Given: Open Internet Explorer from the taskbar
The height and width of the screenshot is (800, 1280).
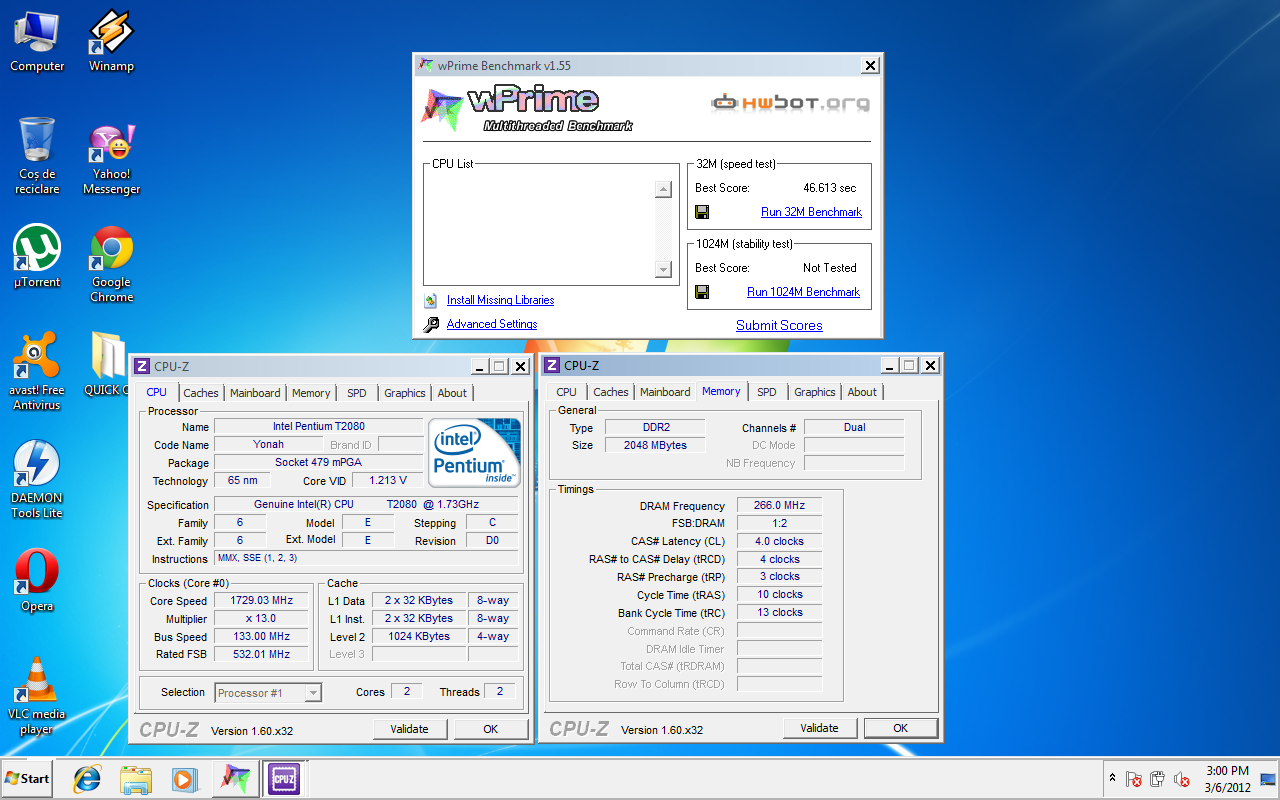Looking at the screenshot, I should [x=87, y=779].
